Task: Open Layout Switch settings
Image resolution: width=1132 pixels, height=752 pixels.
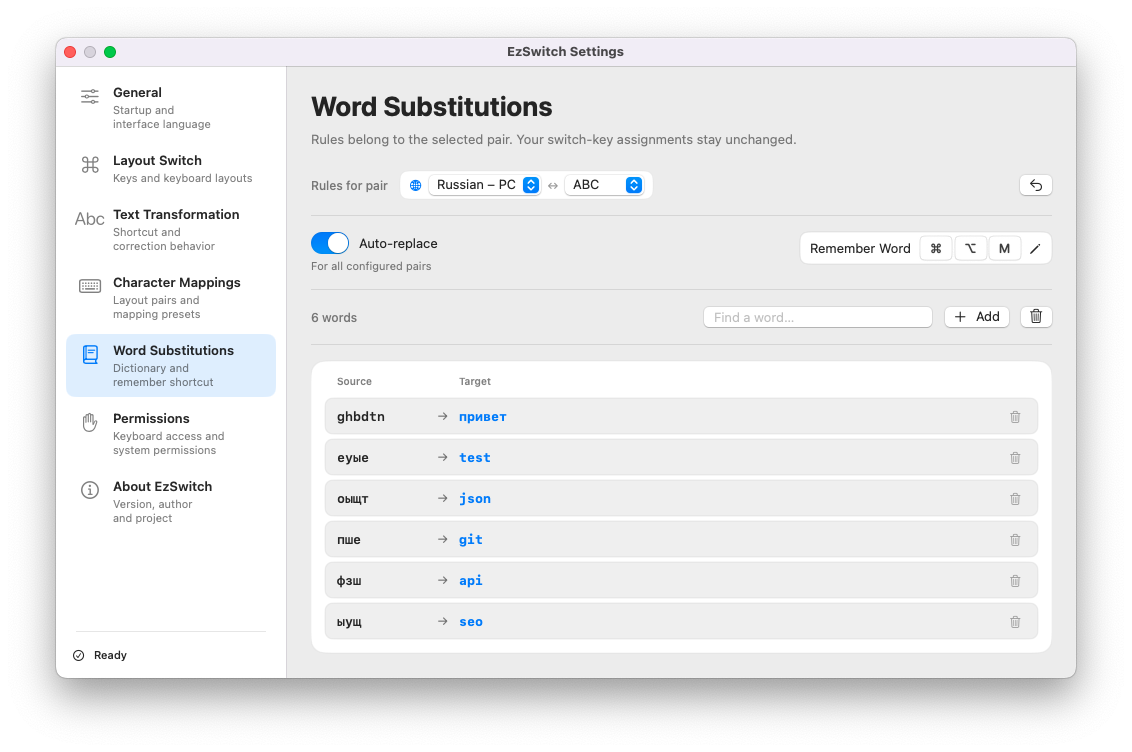Action: (x=170, y=169)
